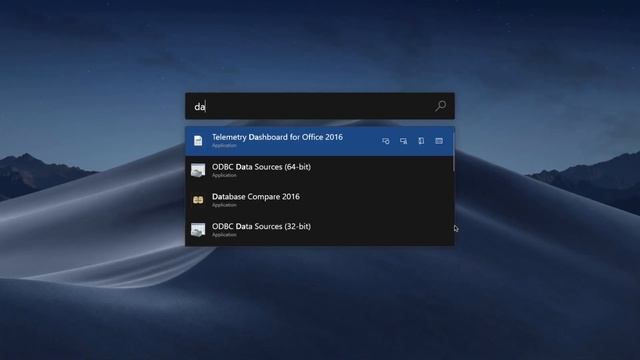Open containing folder icon for Telemetry Dashboard
Viewport: 640px width, 360px height.
[x=421, y=141]
